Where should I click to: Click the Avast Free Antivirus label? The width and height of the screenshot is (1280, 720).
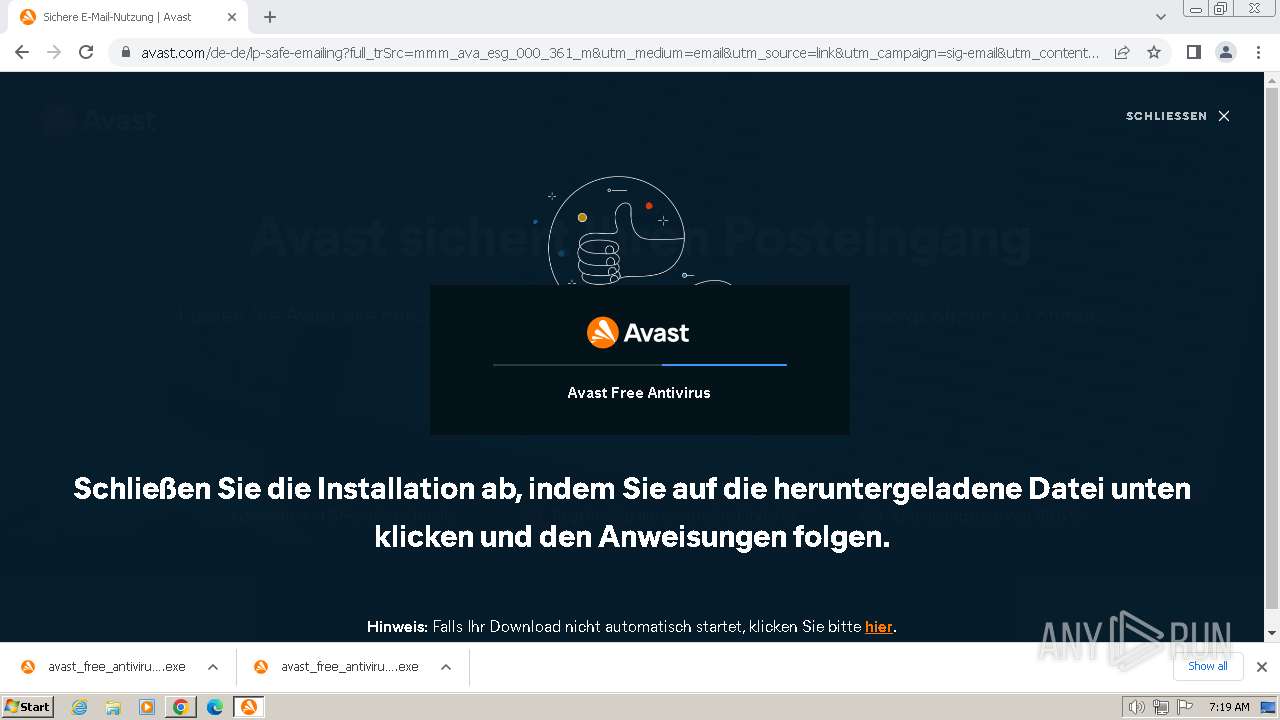click(x=639, y=393)
